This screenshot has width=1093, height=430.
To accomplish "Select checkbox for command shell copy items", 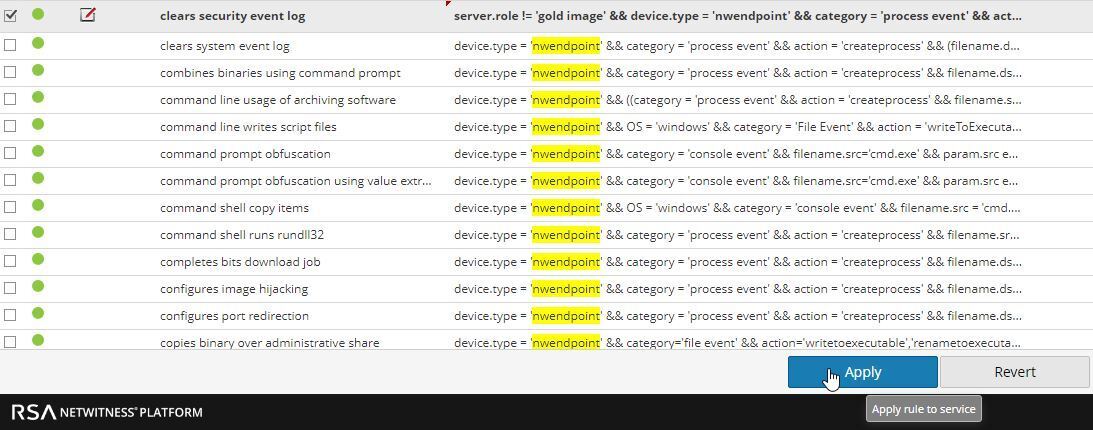I will click(x=10, y=207).
